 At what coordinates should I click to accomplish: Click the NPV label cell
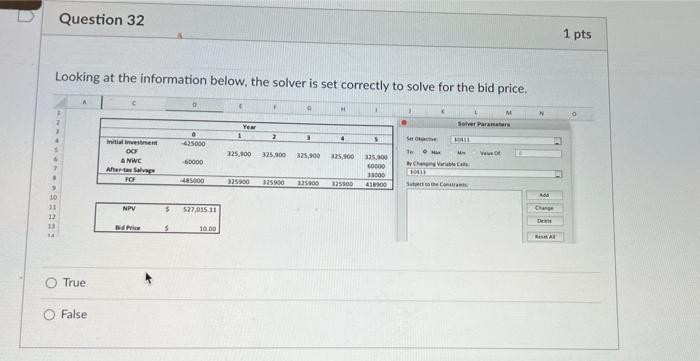coord(129,208)
